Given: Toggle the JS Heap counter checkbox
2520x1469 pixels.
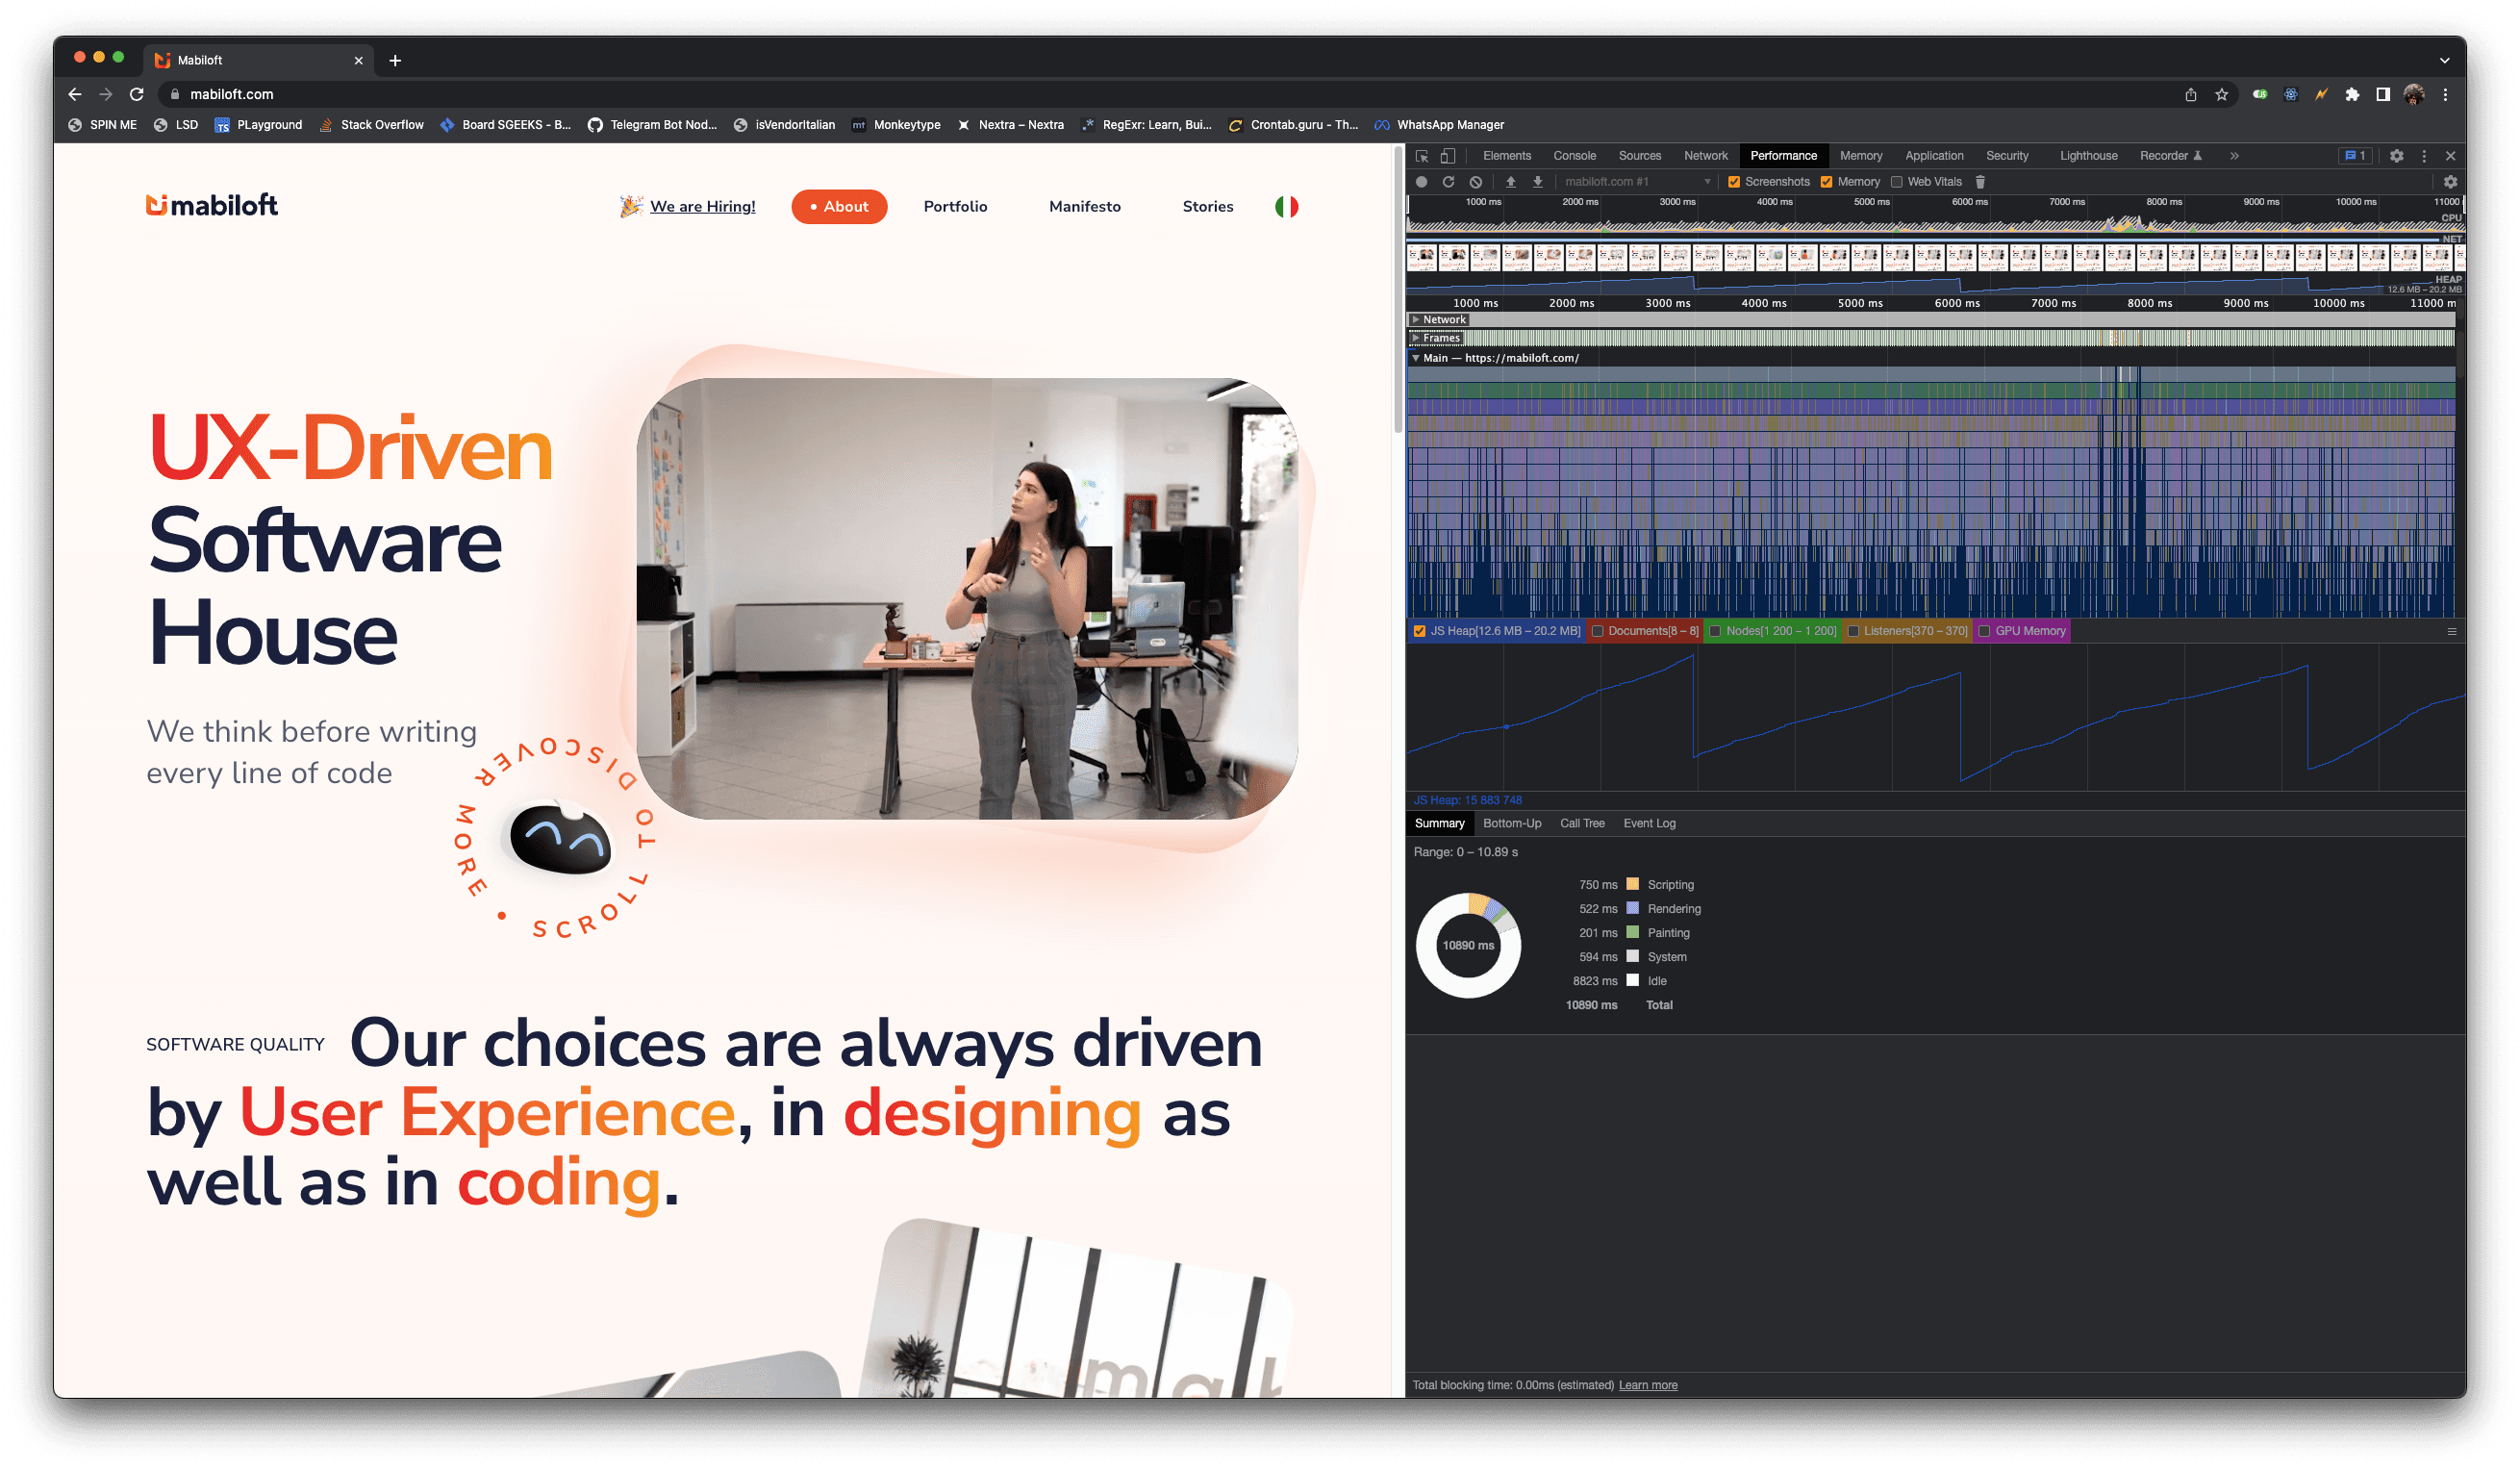Looking at the screenshot, I should click(x=1419, y=631).
